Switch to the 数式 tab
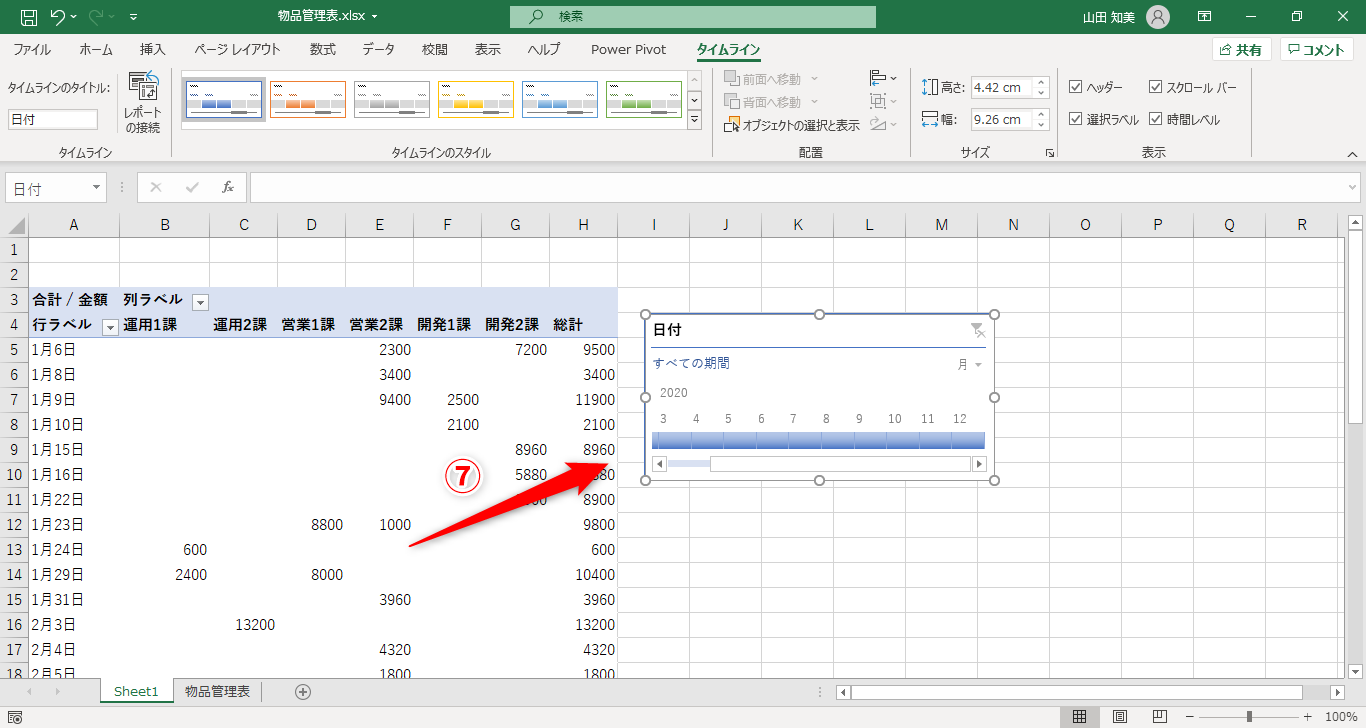The image size is (1366, 728). click(322, 49)
